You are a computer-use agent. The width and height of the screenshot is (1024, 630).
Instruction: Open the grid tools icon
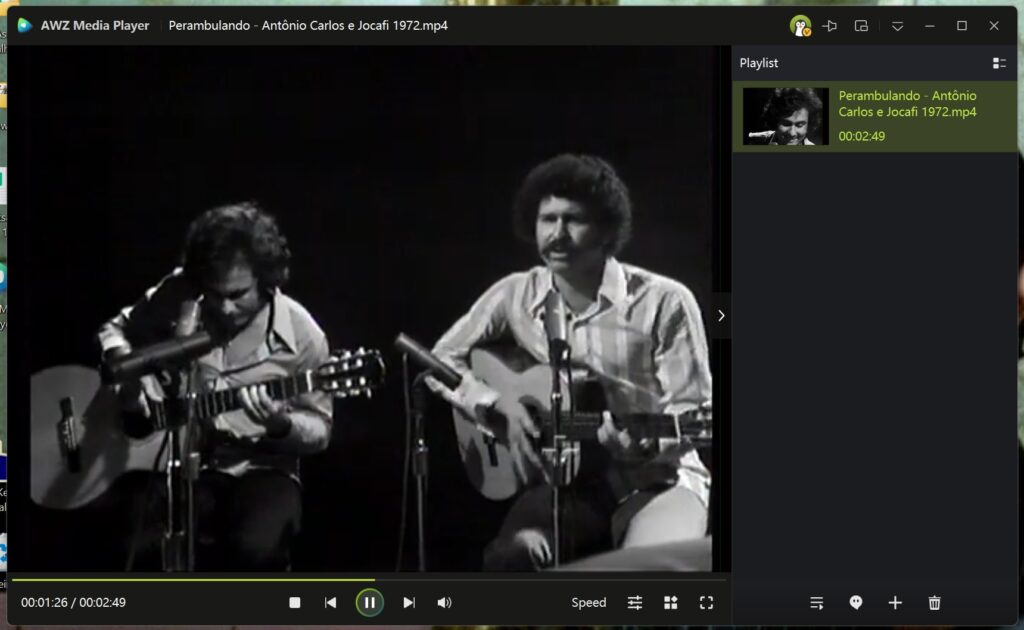tap(671, 603)
